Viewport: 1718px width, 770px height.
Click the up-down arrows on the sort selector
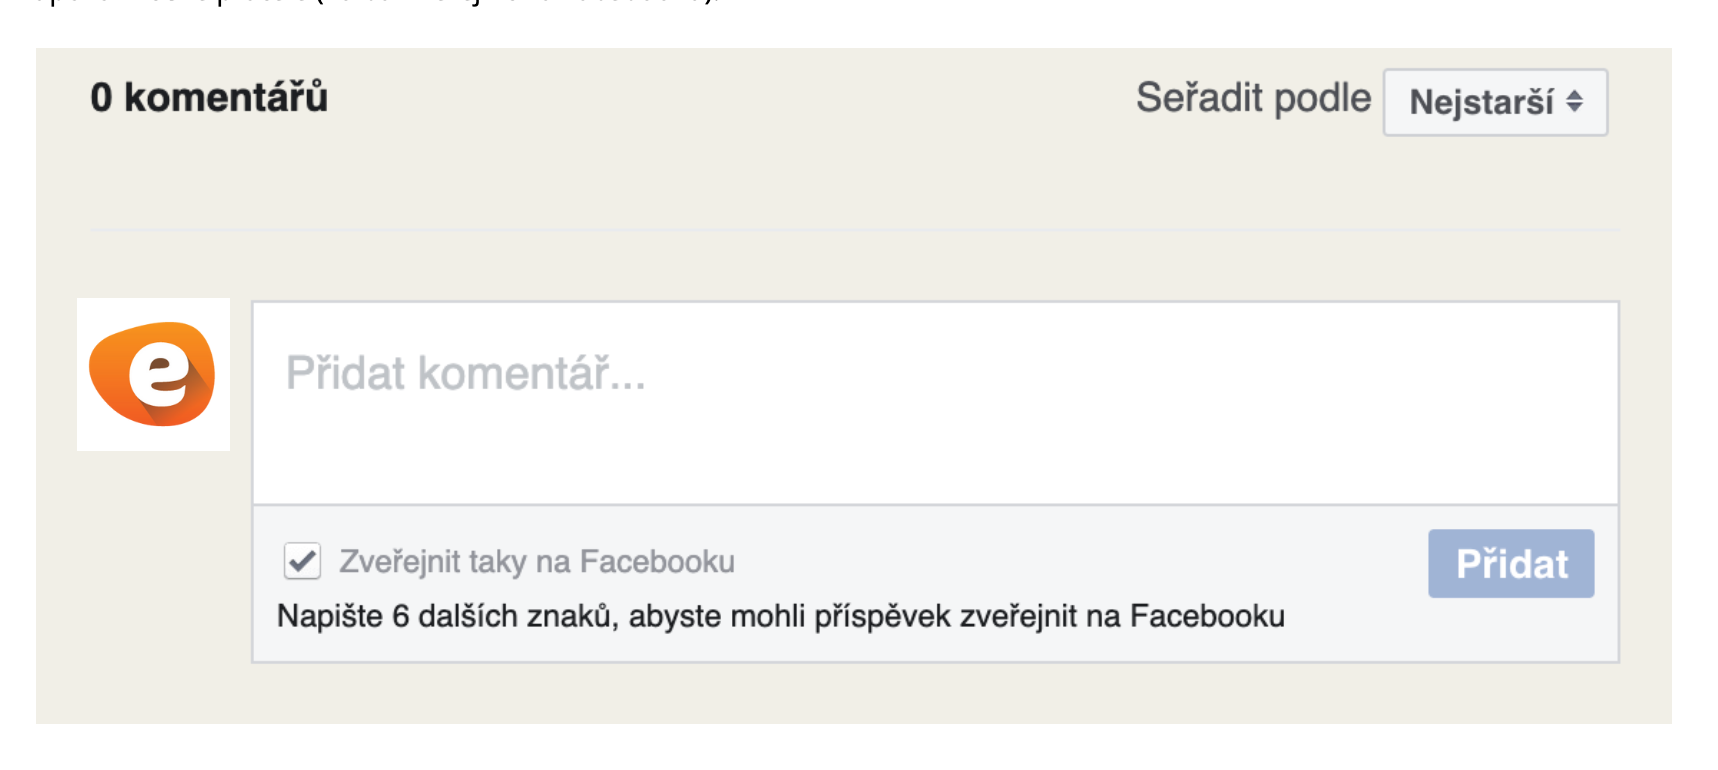click(1575, 101)
